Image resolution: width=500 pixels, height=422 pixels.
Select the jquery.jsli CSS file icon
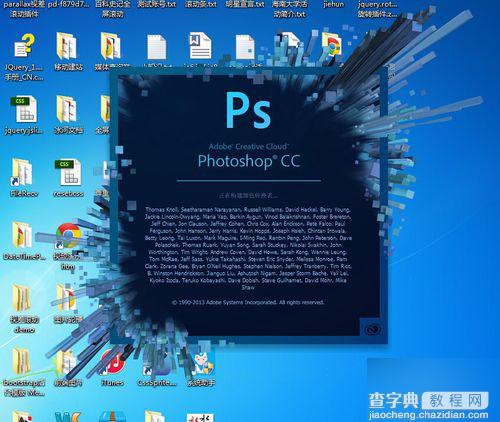click(25, 109)
